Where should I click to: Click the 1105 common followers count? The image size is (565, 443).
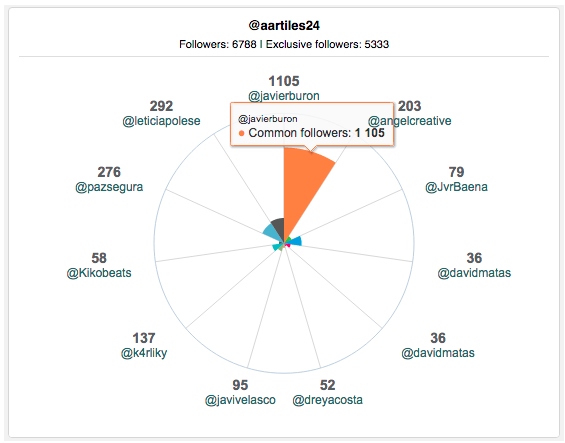pyautogui.click(x=284, y=81)
